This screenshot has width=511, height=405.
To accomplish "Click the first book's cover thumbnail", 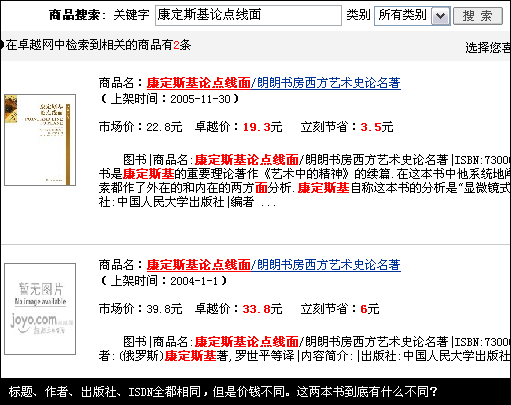I will pos(40,140).
